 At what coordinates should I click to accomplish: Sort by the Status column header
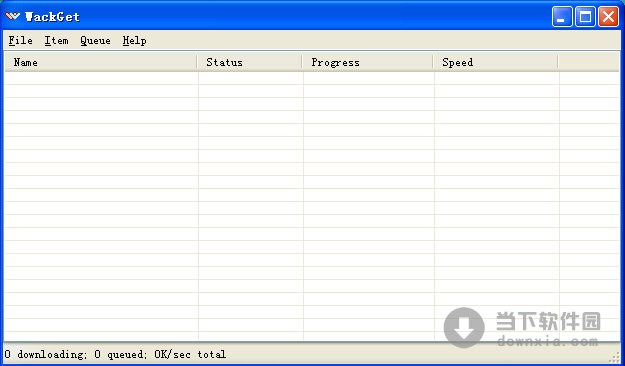pyautogui.click(x=250, y=62)
